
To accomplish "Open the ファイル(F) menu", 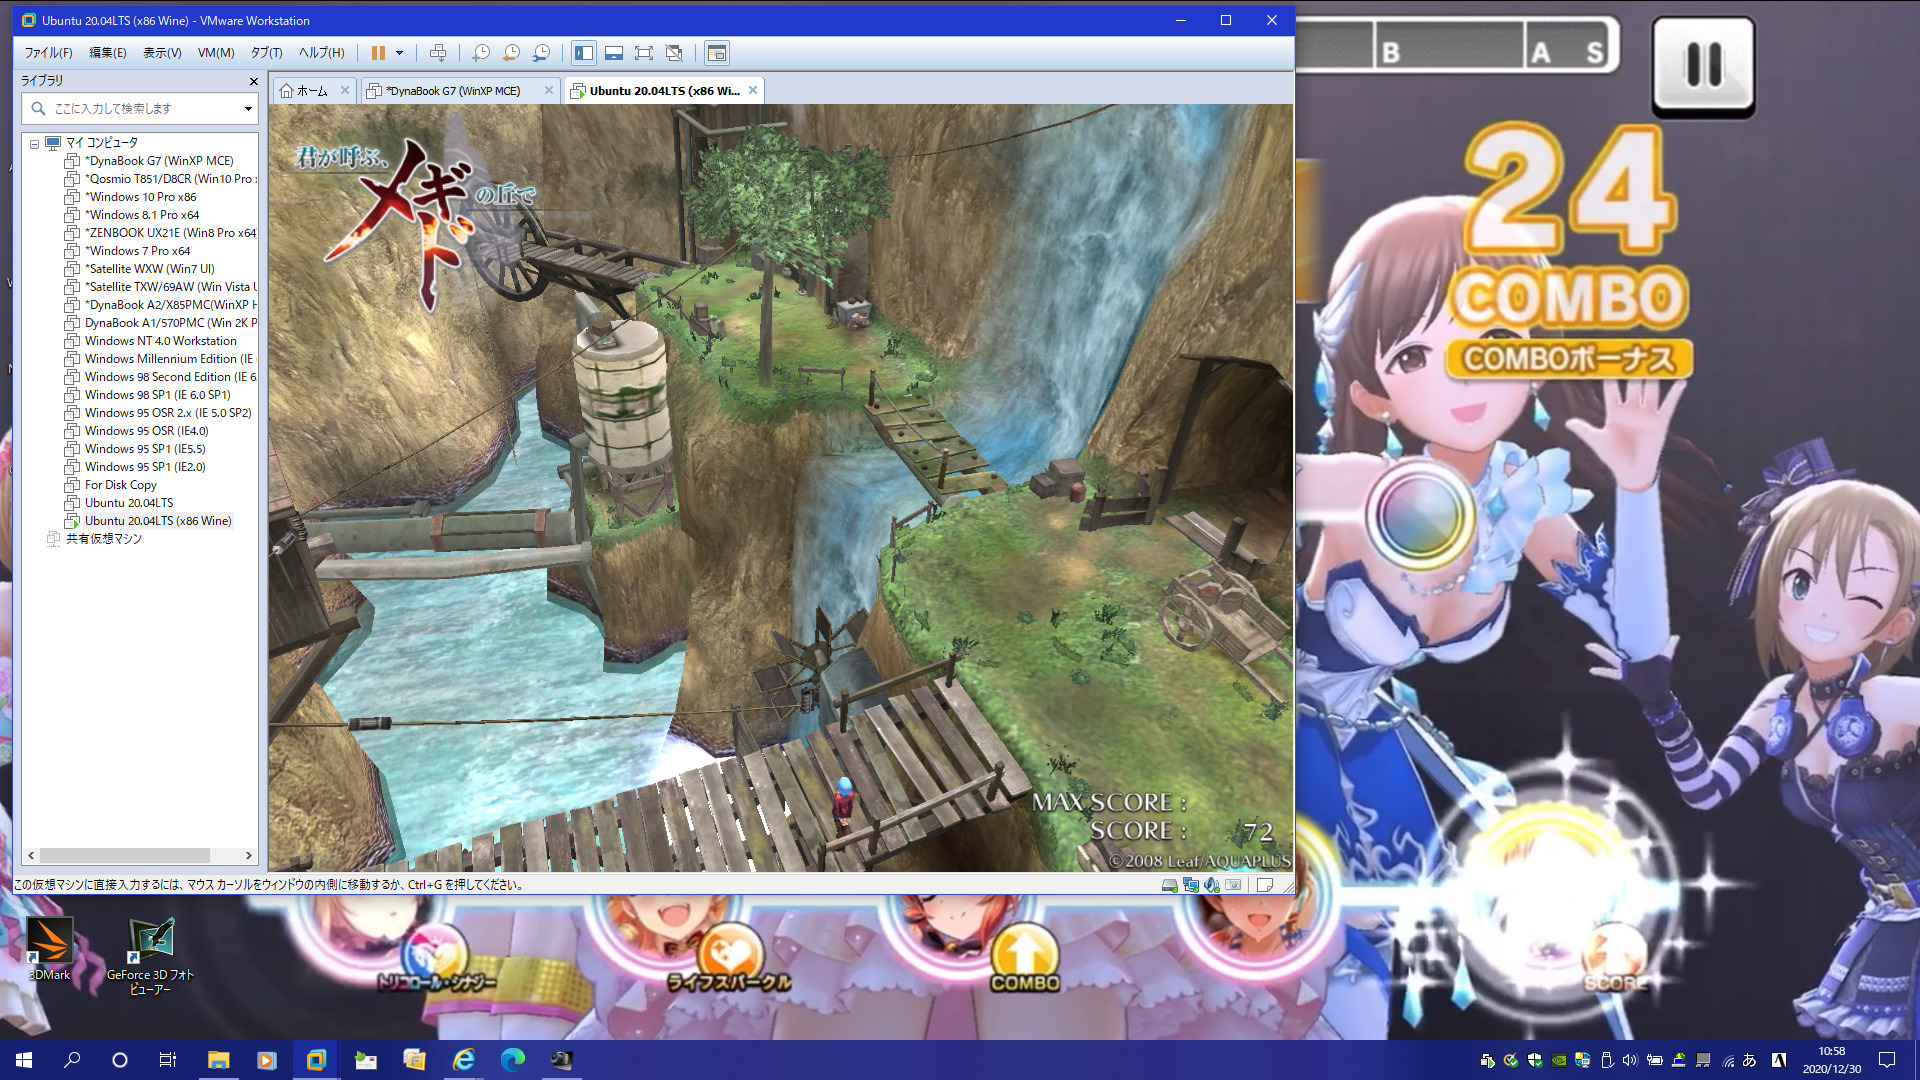I will [48, 53].
